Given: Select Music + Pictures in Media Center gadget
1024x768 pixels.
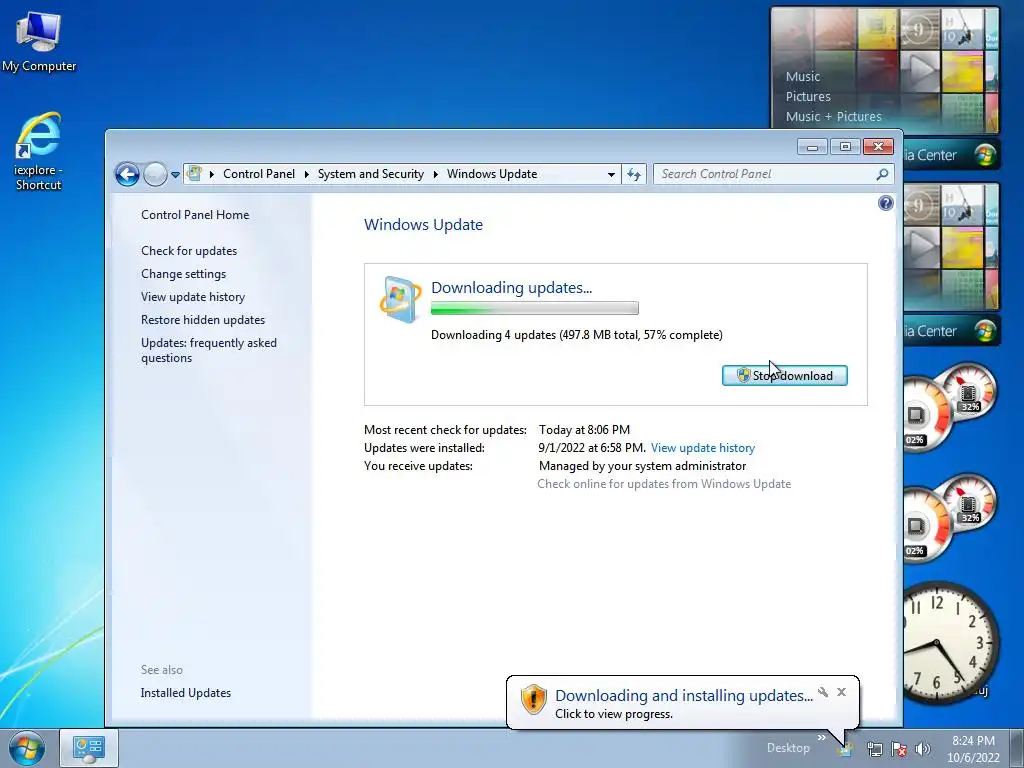Looking at the screenshot, I should tap(833, 117).
